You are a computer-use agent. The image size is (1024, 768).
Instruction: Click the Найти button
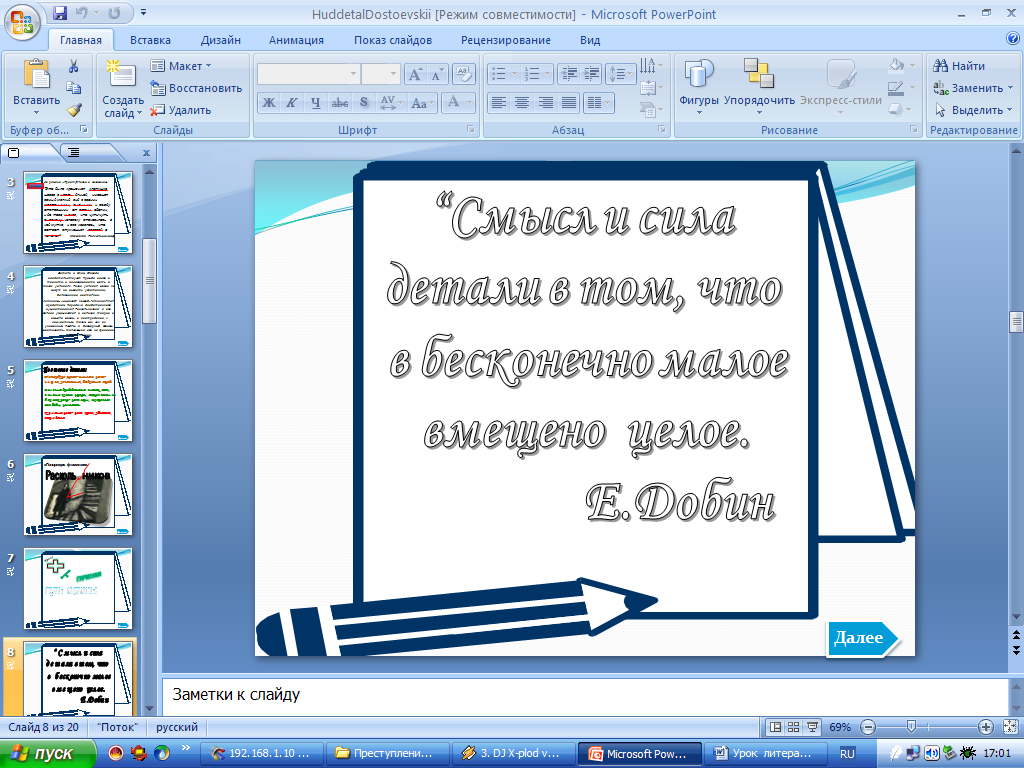tap(959, 66)
